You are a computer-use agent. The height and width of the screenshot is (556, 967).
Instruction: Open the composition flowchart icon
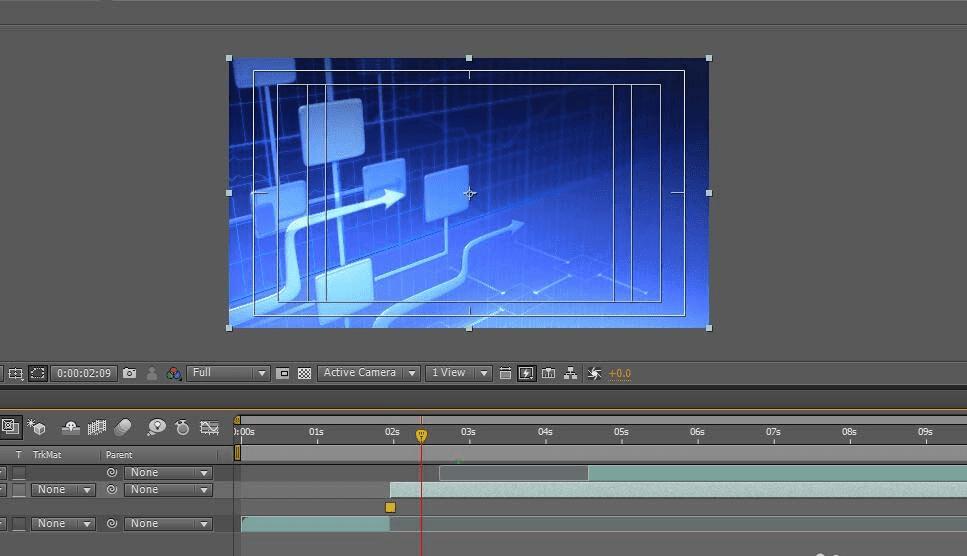570,373
